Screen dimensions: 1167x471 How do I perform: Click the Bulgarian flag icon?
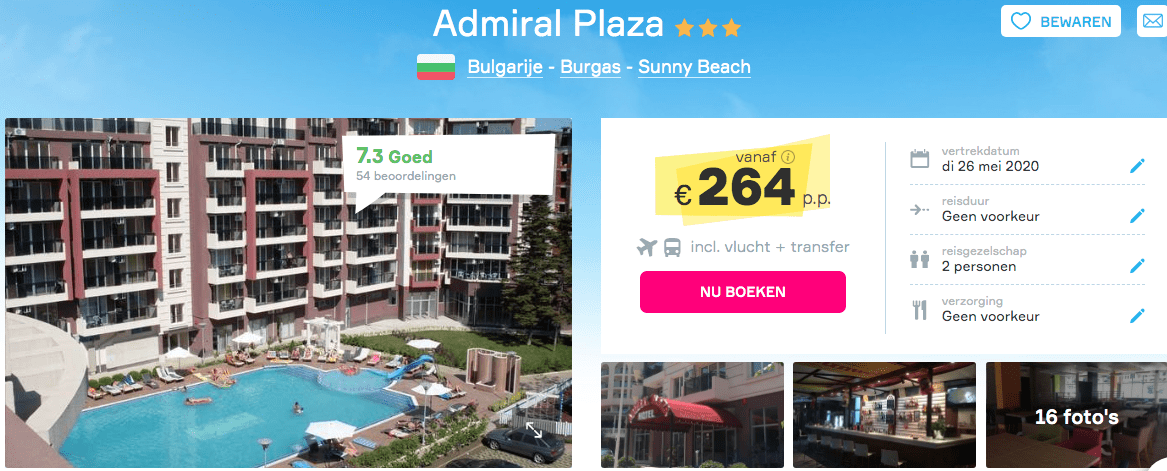[x=435, y=67]
